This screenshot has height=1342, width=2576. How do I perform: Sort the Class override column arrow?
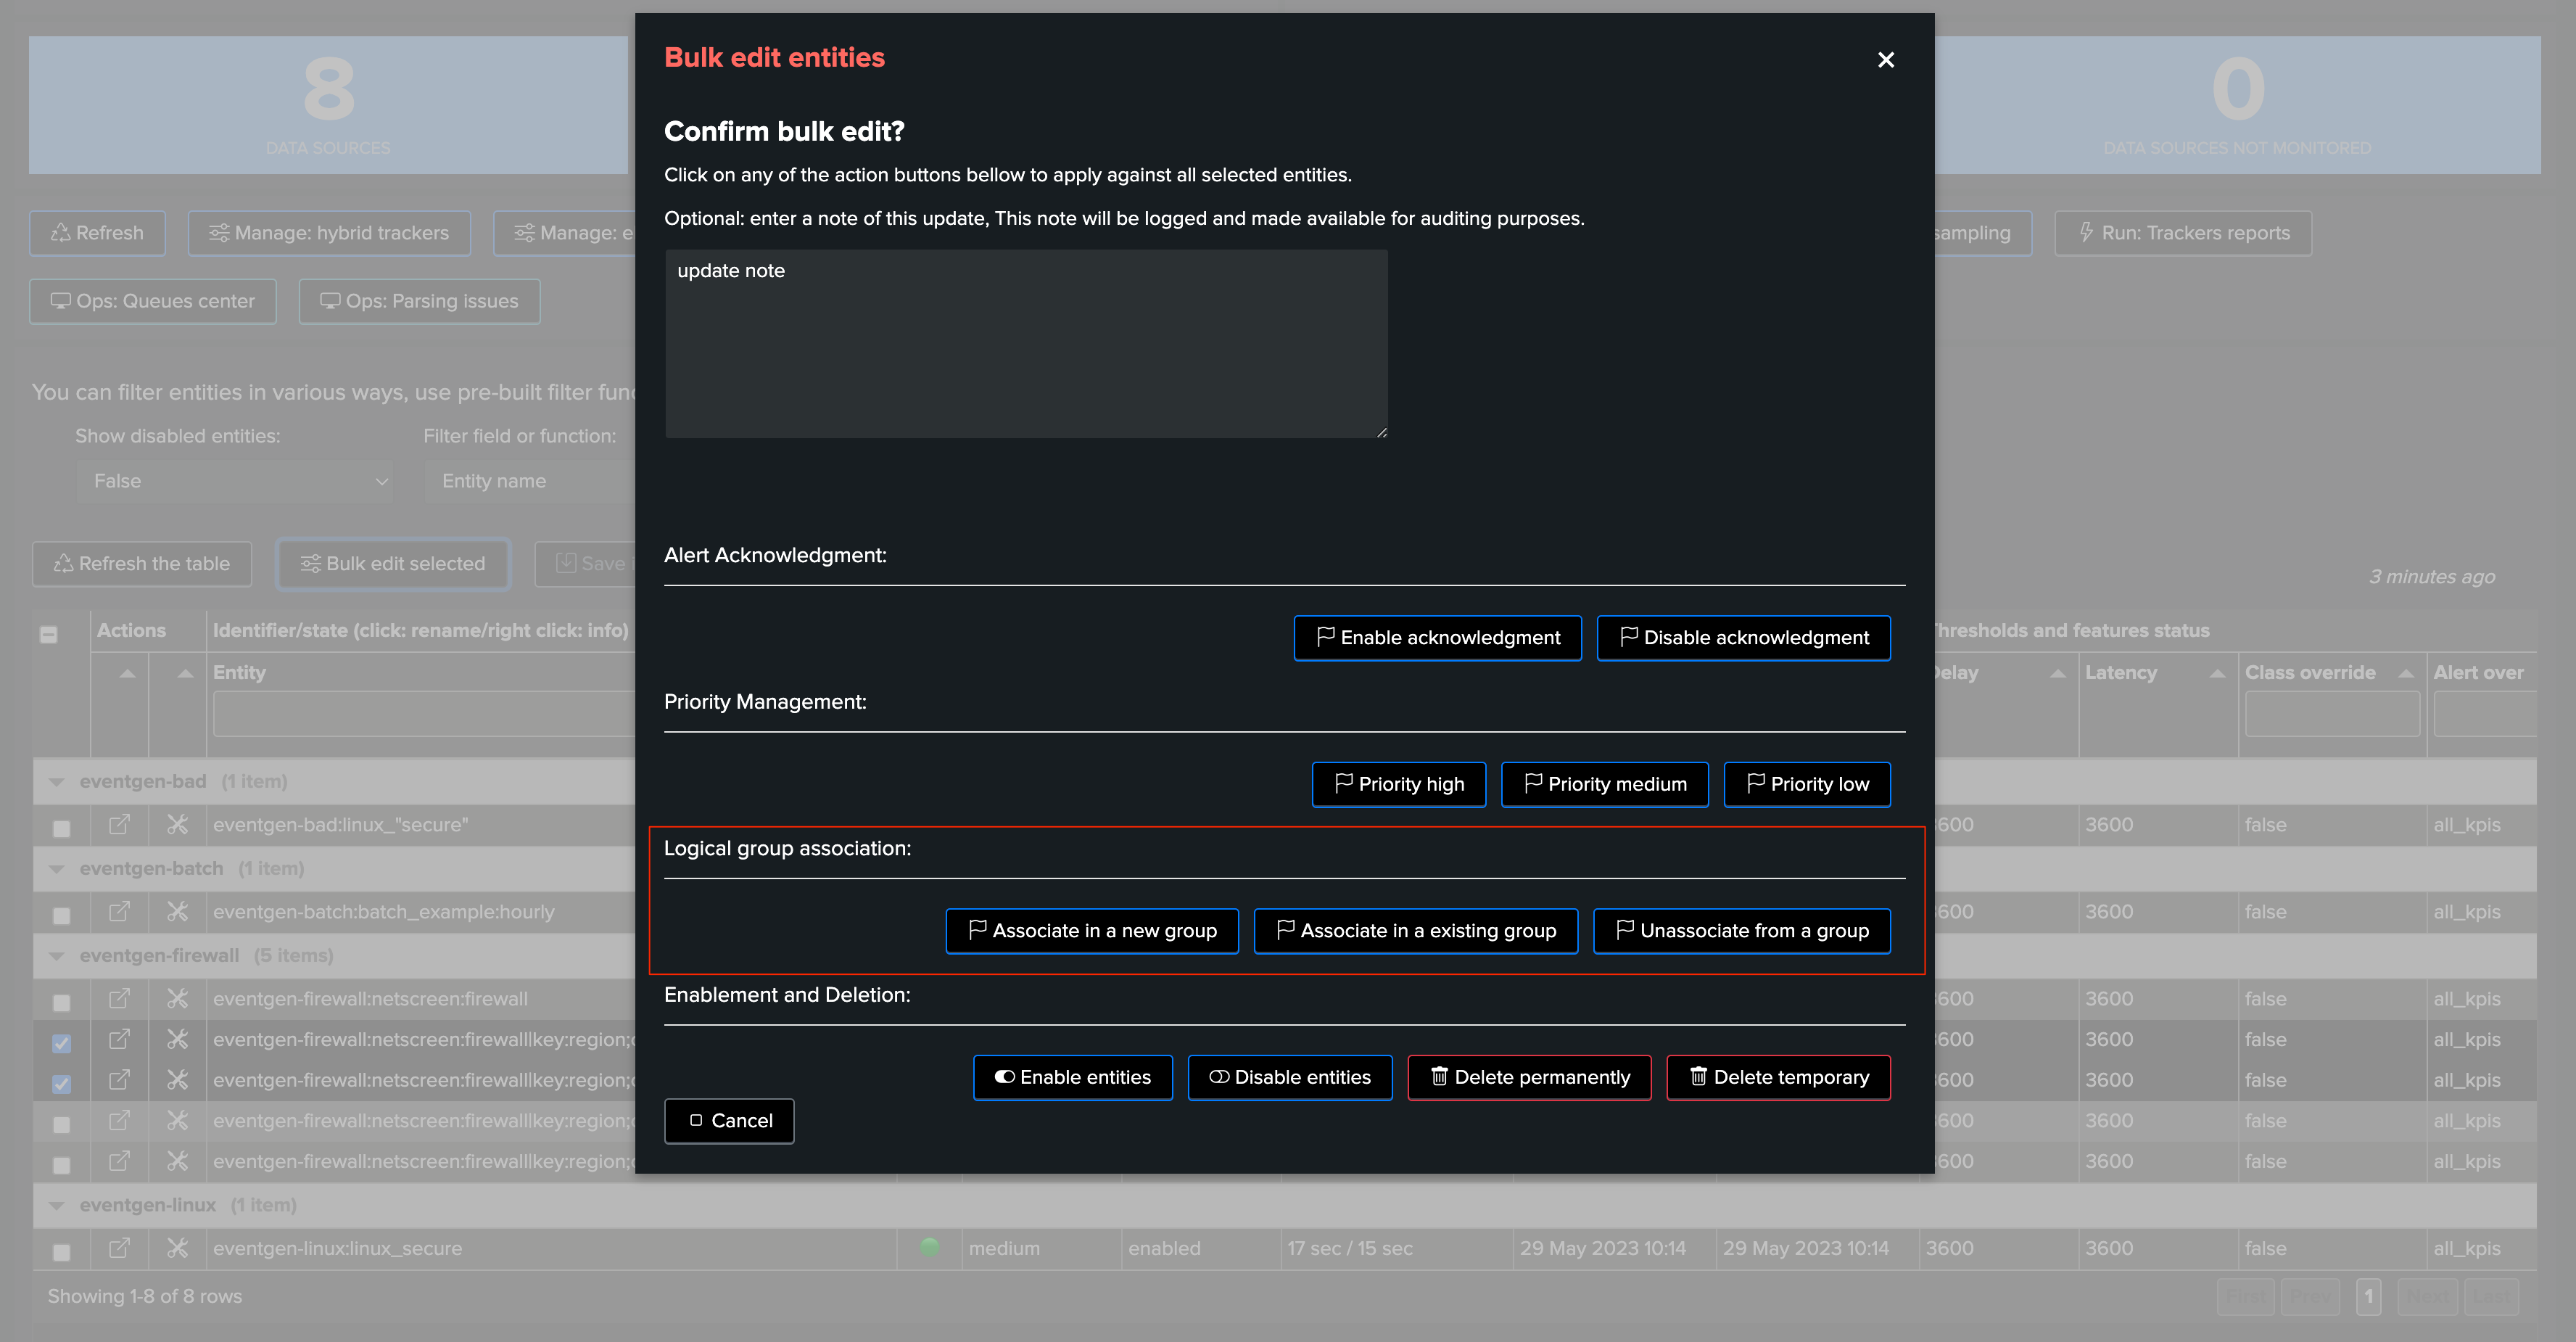pyautogui.click(x=2406, y=673)
